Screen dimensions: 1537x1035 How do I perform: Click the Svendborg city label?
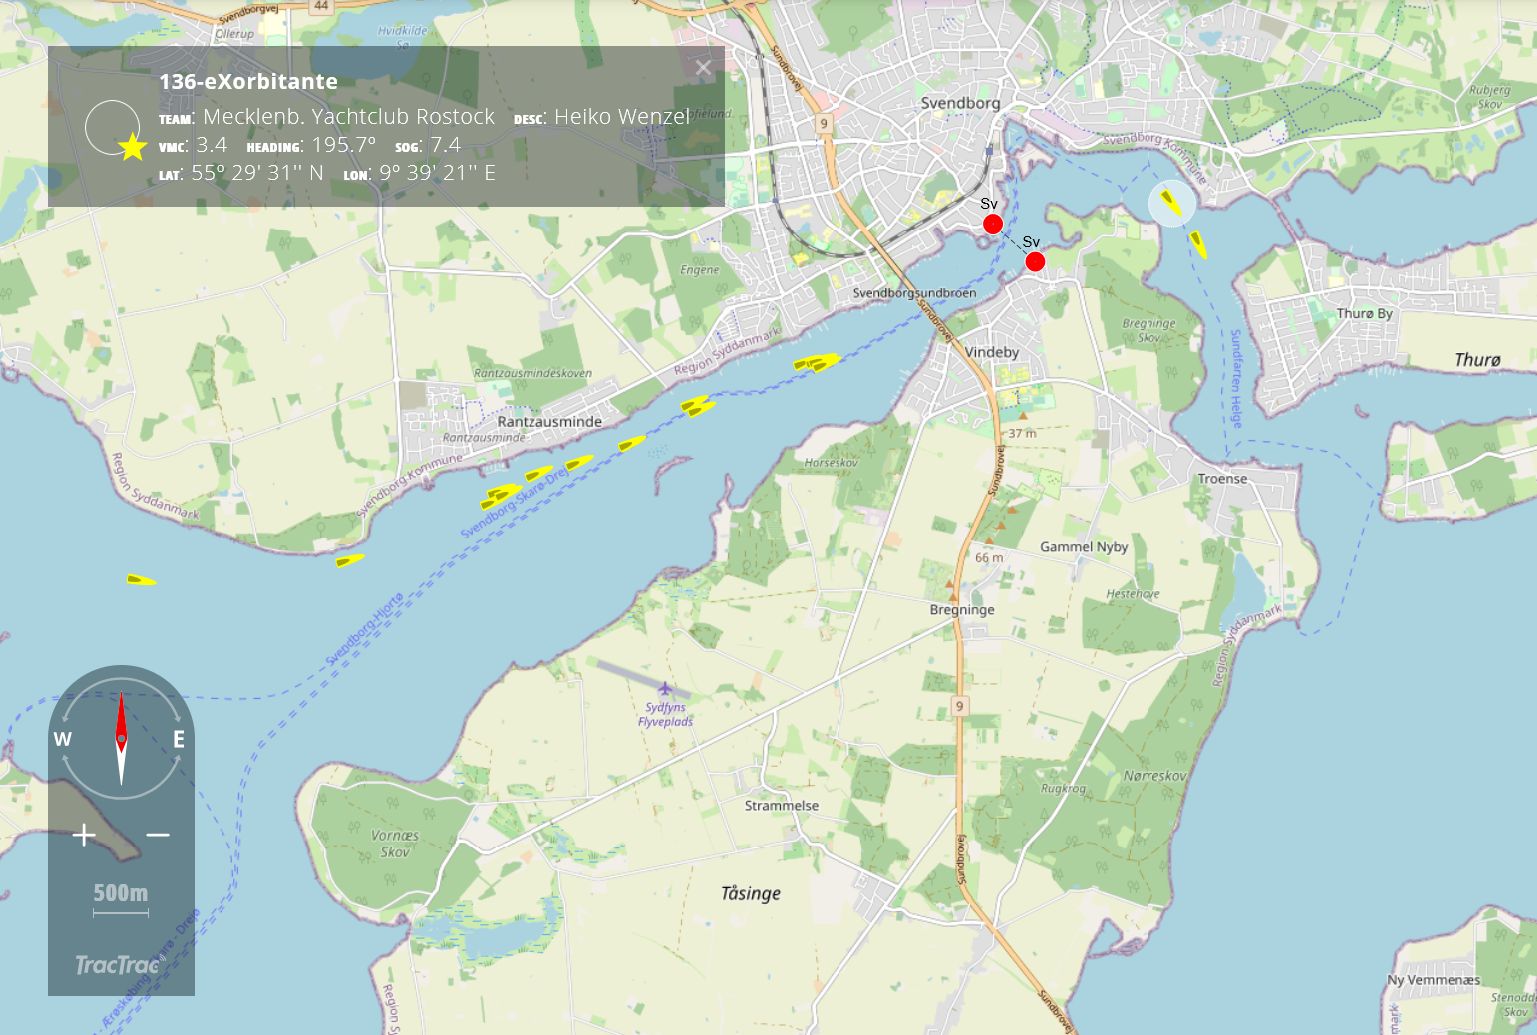(959, 103)
